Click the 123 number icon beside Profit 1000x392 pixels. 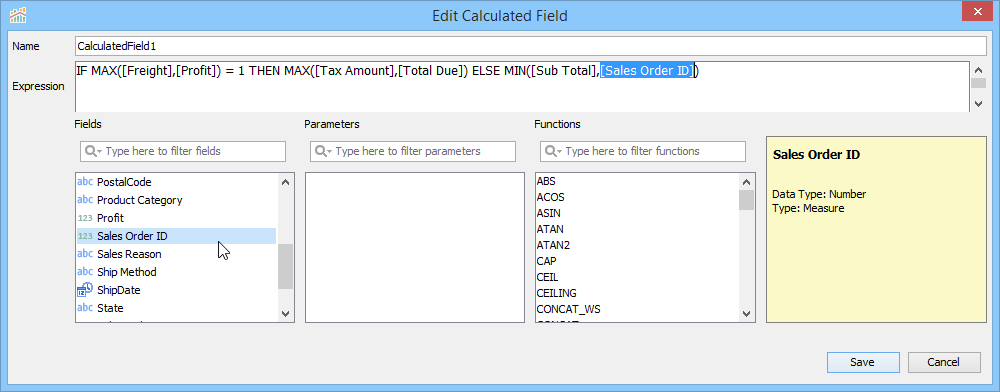(x=85, y=218)
